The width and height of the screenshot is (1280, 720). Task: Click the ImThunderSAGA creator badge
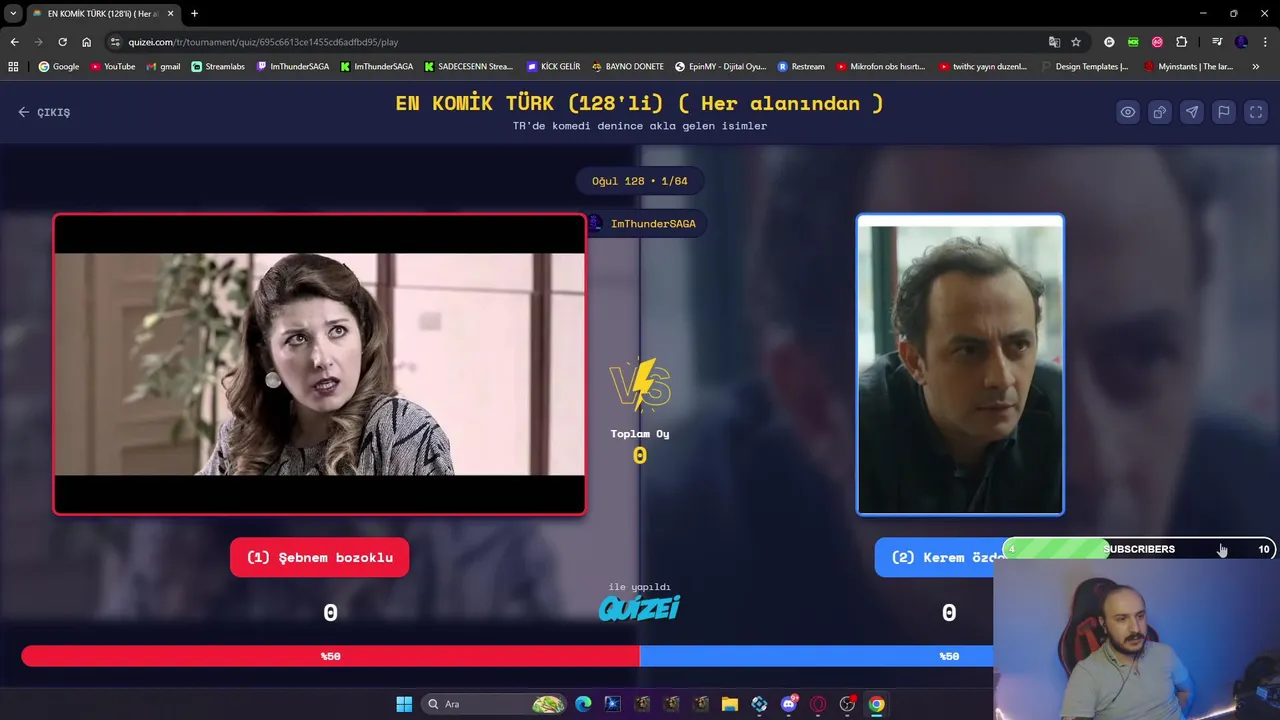point(644,223)
